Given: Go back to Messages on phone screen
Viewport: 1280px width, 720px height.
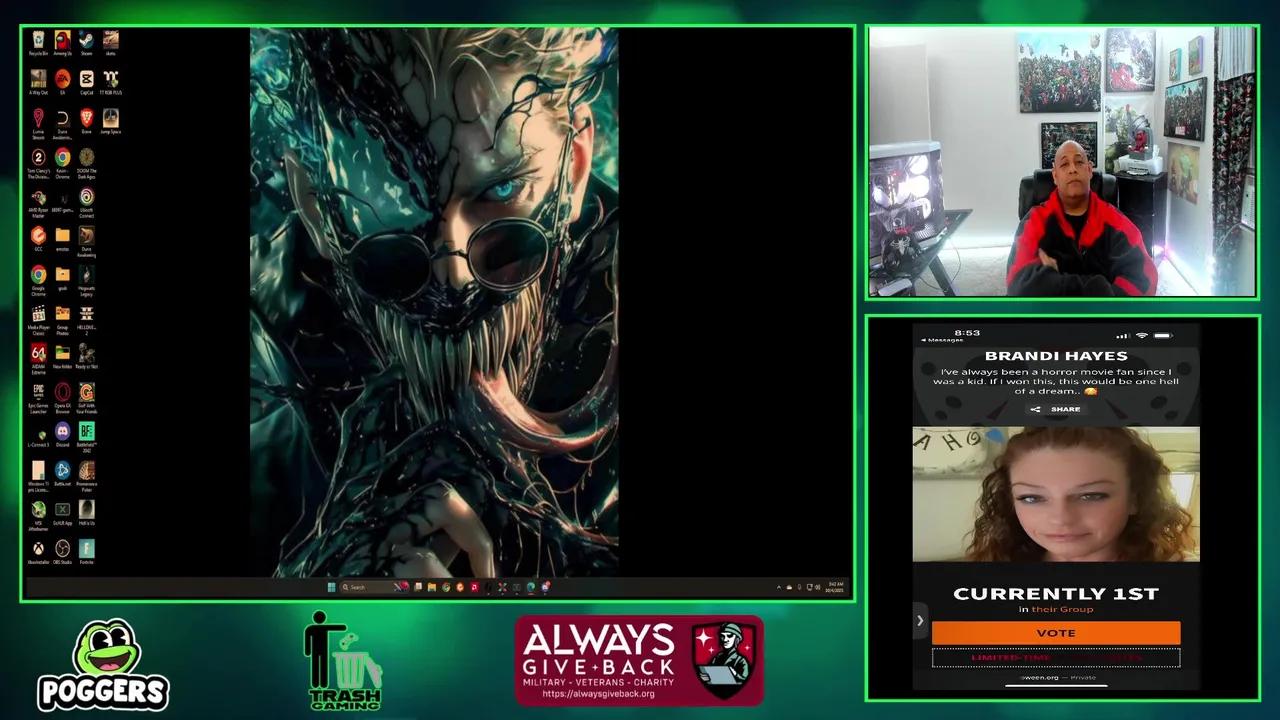Looking at the screenshot, I should [941, 340].
